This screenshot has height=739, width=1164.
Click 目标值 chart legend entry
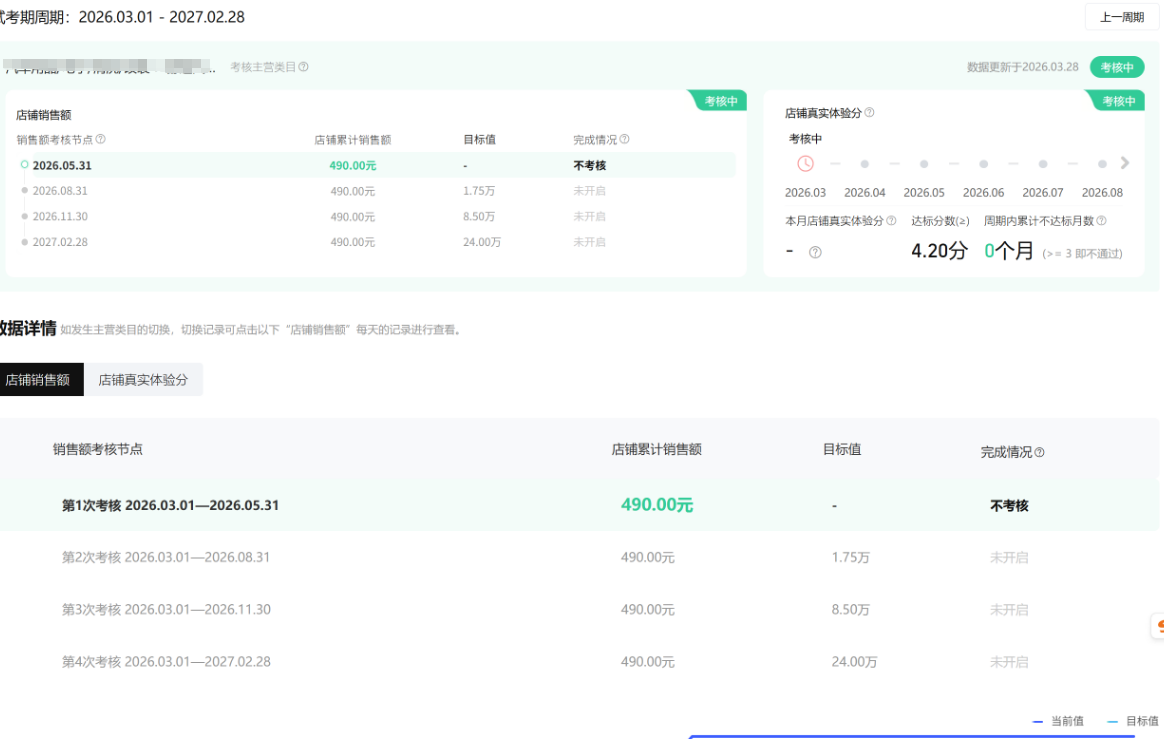pos(1133,721)
